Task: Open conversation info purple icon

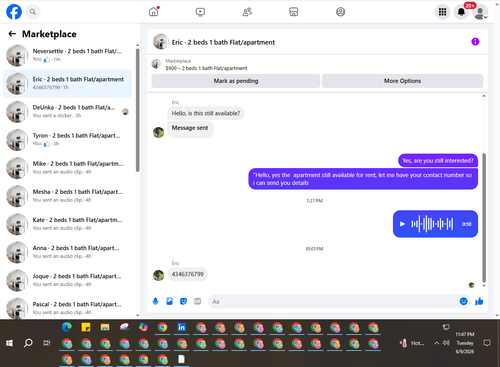Action: point(475,42)
